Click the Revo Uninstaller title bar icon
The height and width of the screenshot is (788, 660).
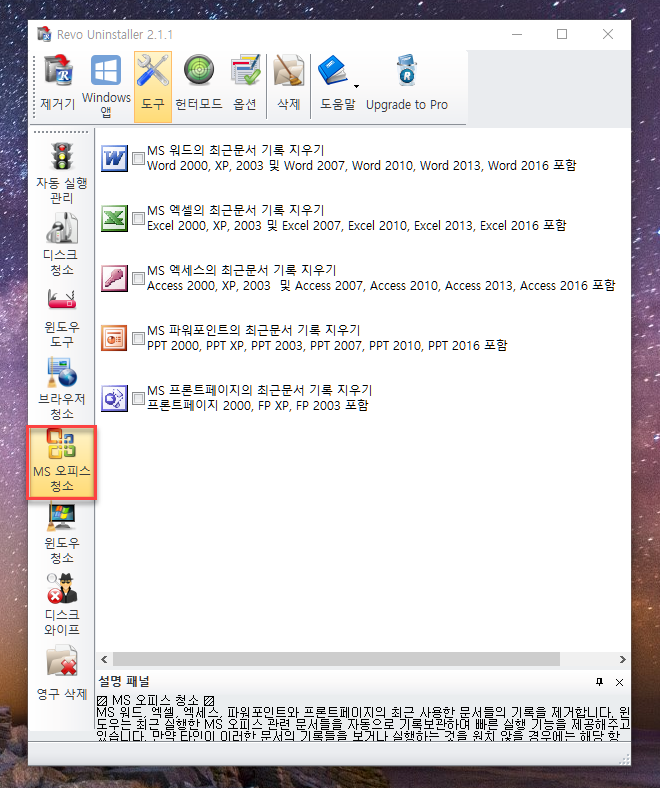[x=44, y=34]
